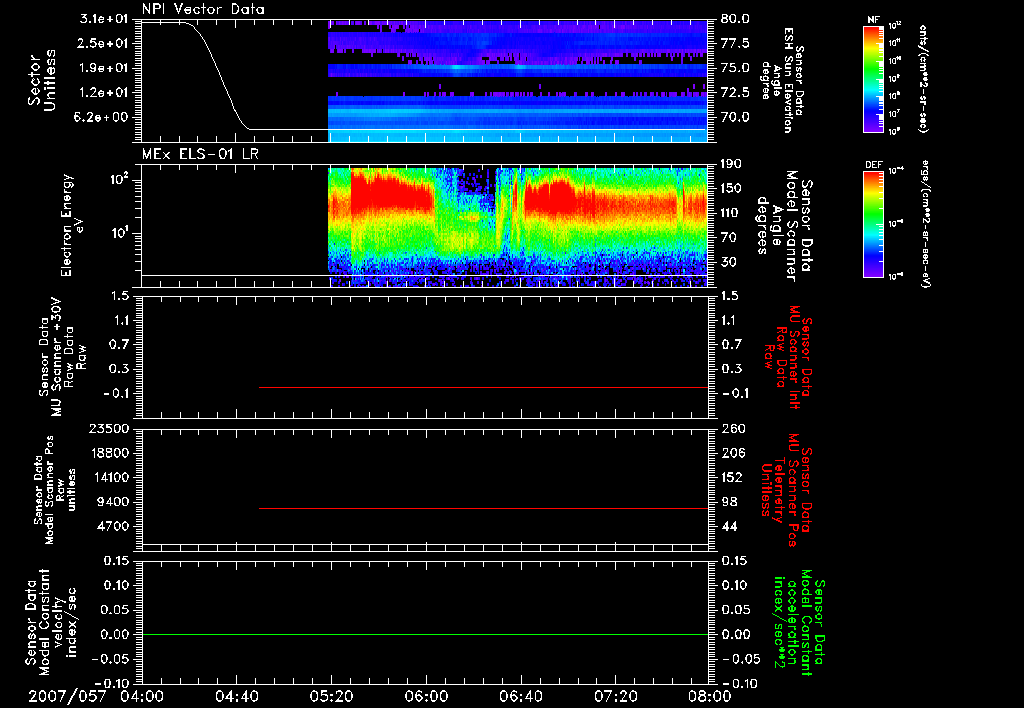Image resolution: width=1024 pixels, height=708 pixels.
Task: Click the '1.2e+01' sector tick value
Action: tap(104, 92)
